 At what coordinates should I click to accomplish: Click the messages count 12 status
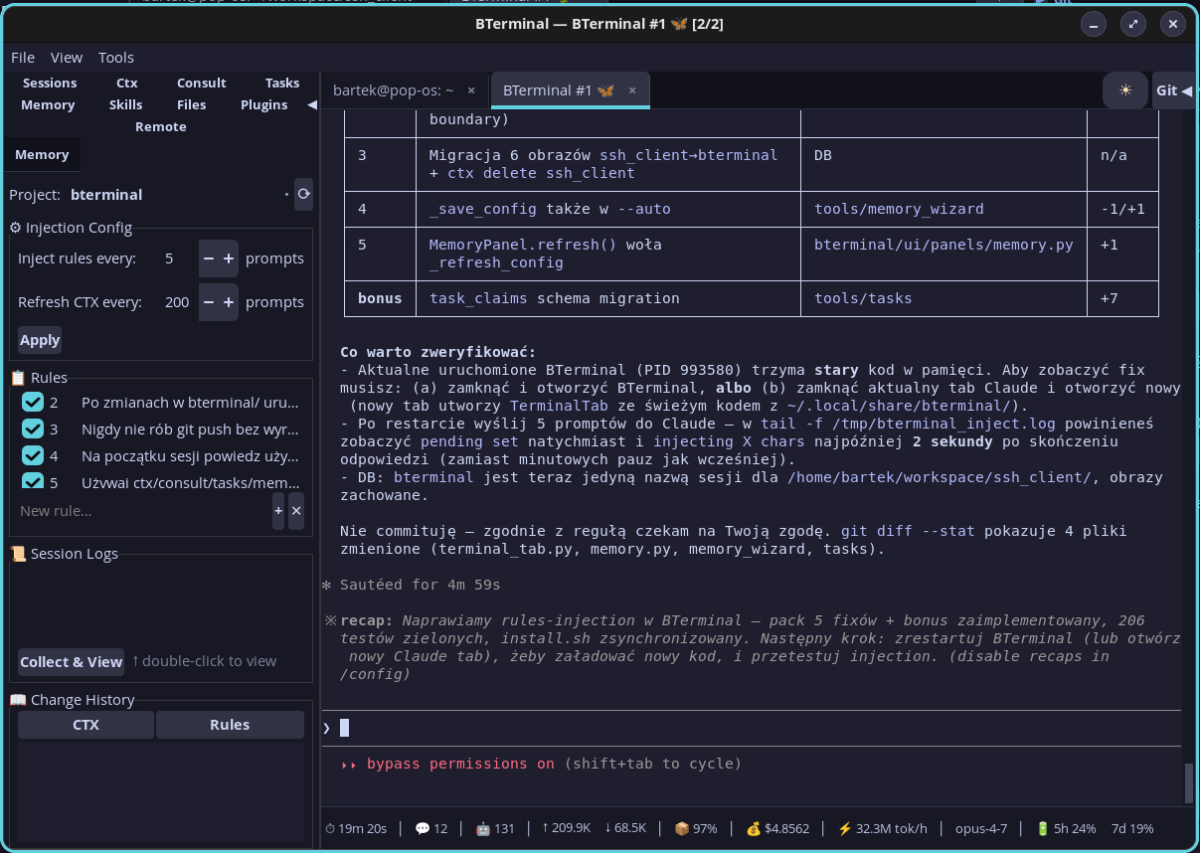(x=431, y=829)
